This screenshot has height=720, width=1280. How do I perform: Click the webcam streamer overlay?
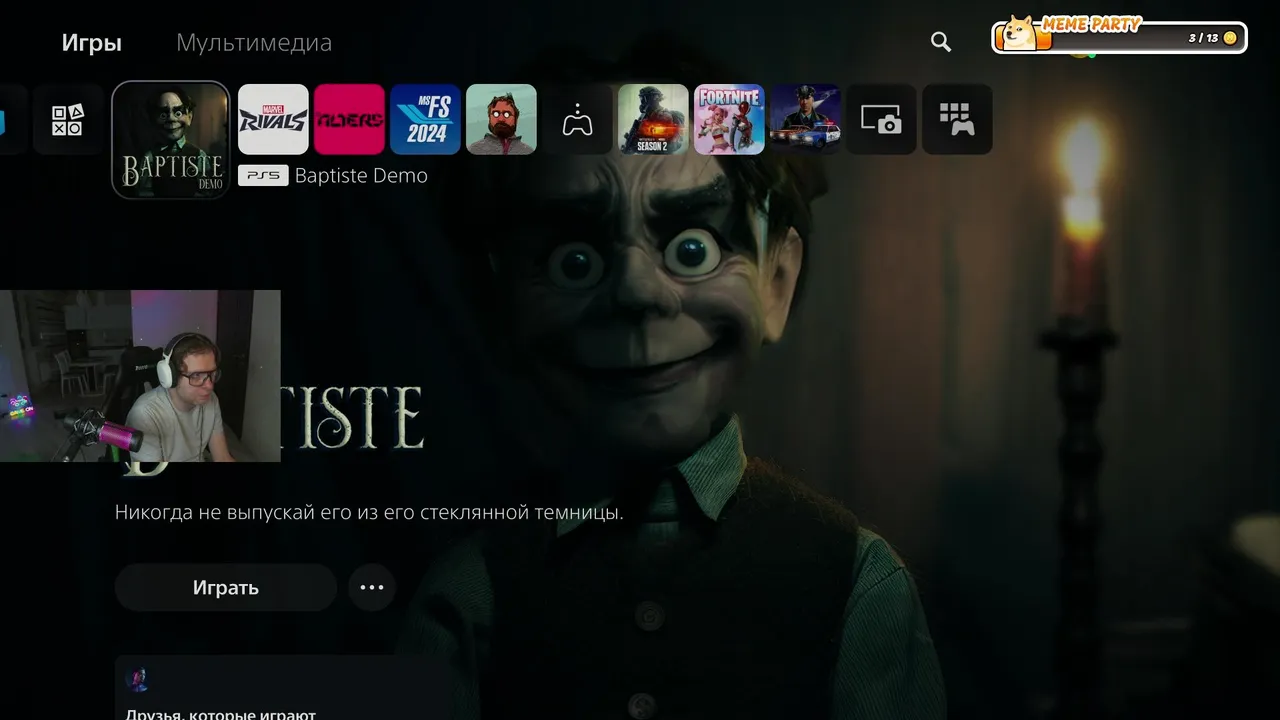pyautogui.click(x=140, y=376)
